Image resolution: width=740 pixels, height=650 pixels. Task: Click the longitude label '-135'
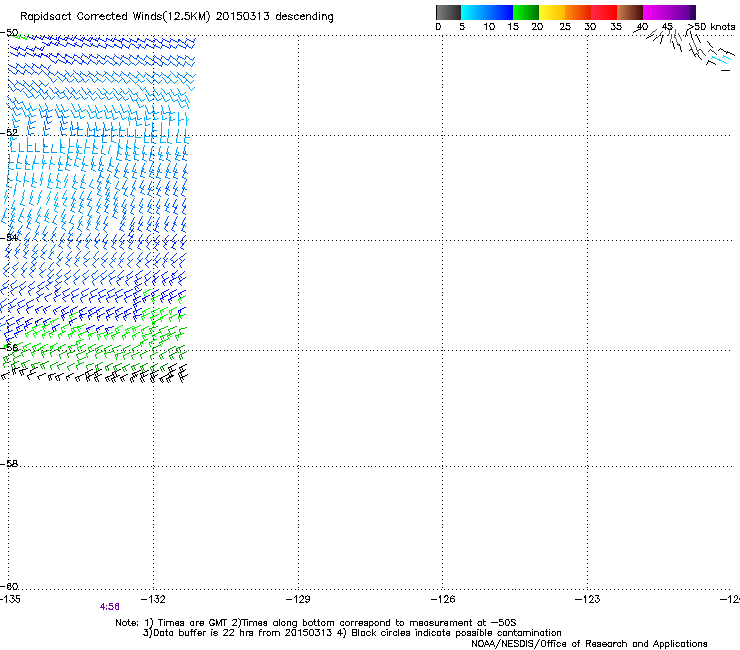[x=10, y=599]
